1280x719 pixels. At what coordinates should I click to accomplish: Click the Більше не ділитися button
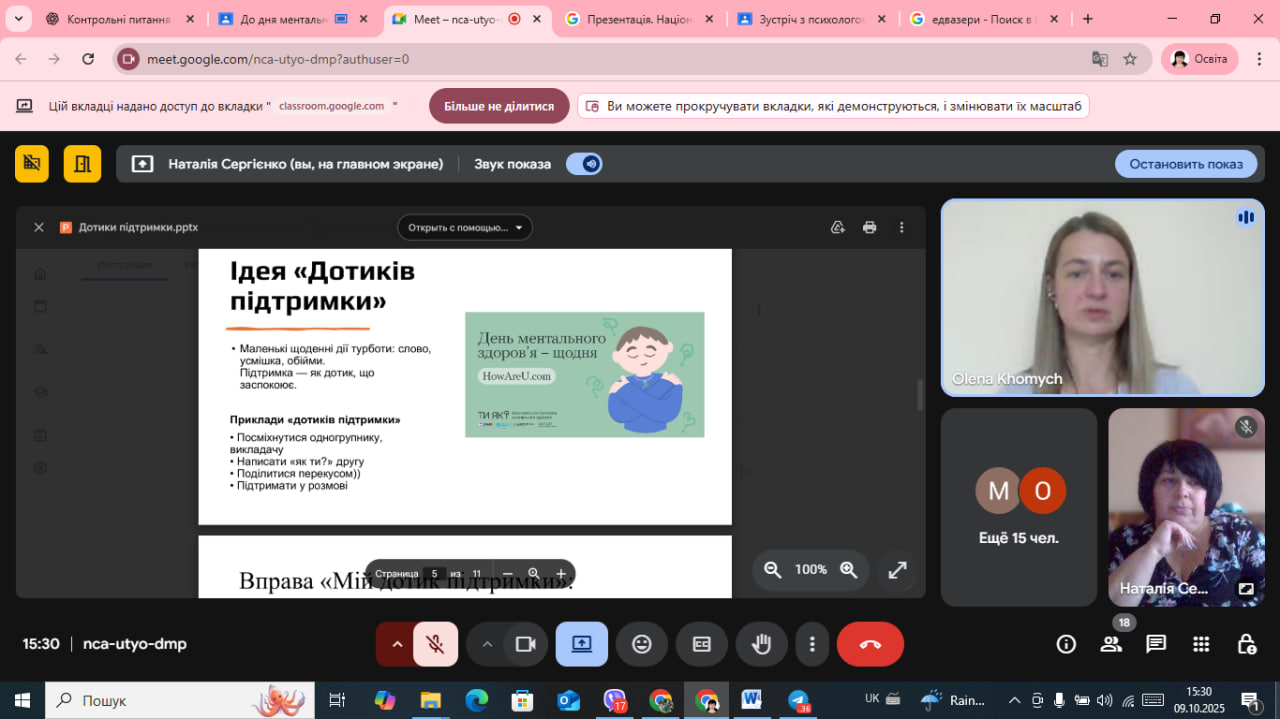click(x=499, y=106)
